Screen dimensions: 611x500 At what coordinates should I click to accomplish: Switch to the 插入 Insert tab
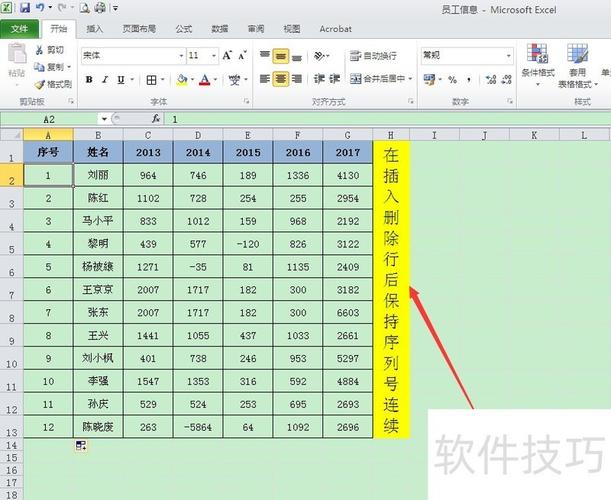coord(94,29)
